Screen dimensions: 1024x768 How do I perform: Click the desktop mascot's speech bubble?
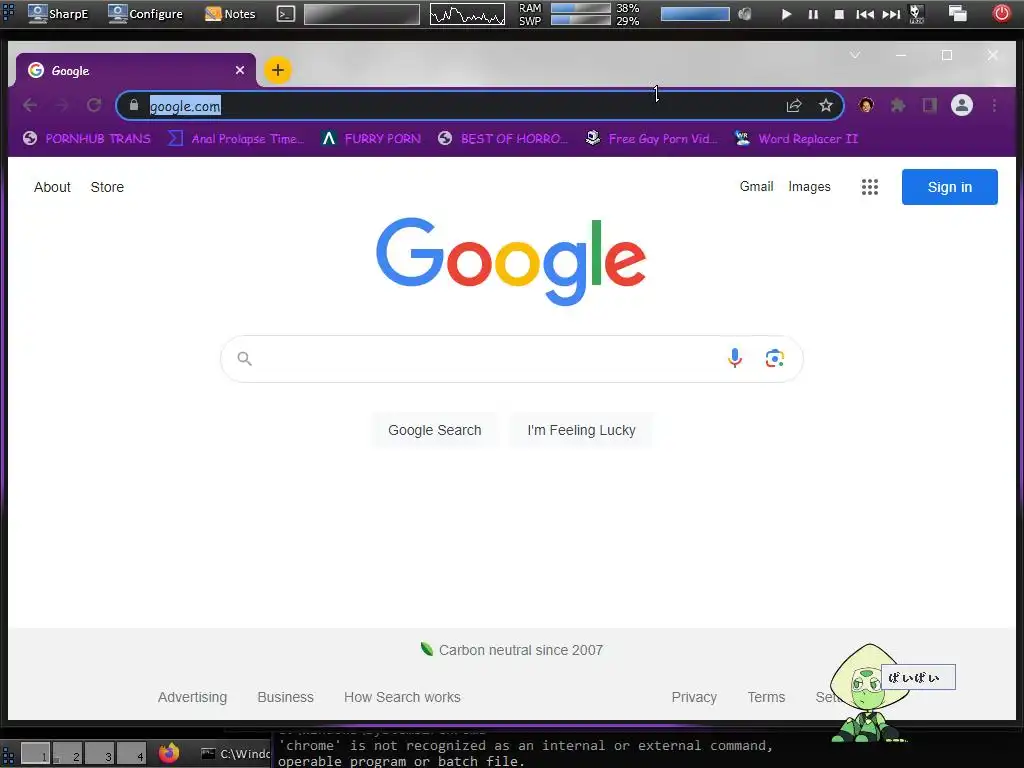(918, 677)
